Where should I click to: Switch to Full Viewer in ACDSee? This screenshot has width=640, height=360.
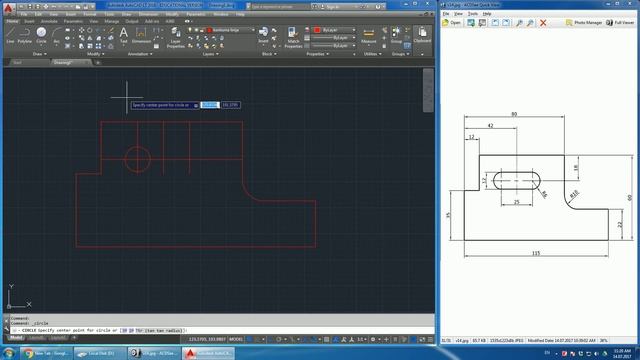coord(620,23)
